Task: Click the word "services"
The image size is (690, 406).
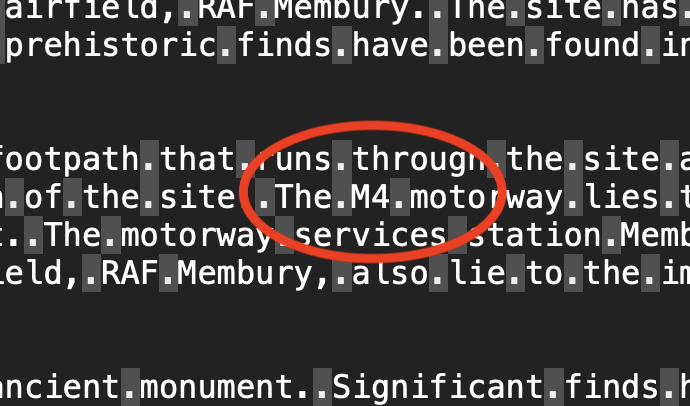Action: 371,235
